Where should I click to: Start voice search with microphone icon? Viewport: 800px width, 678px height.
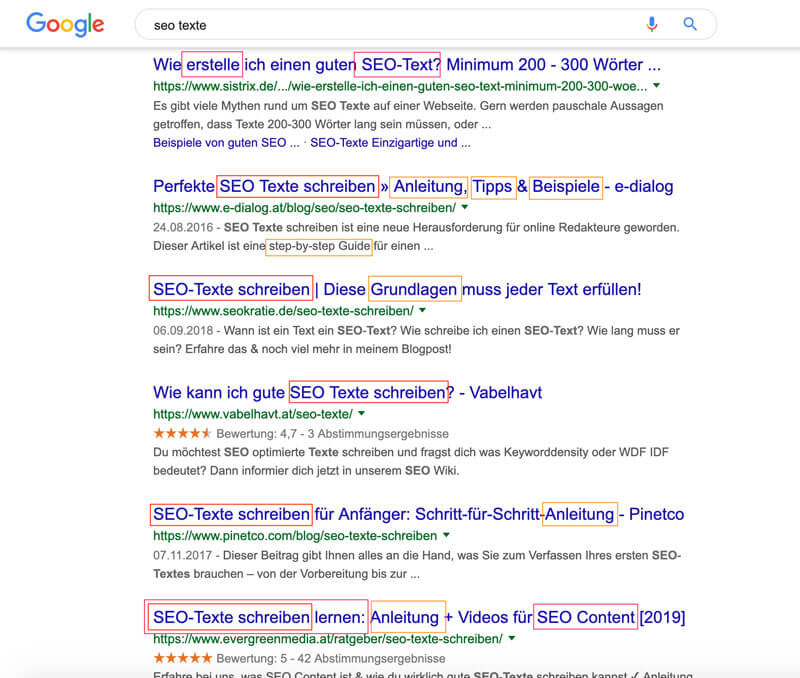tap(652, 24)
